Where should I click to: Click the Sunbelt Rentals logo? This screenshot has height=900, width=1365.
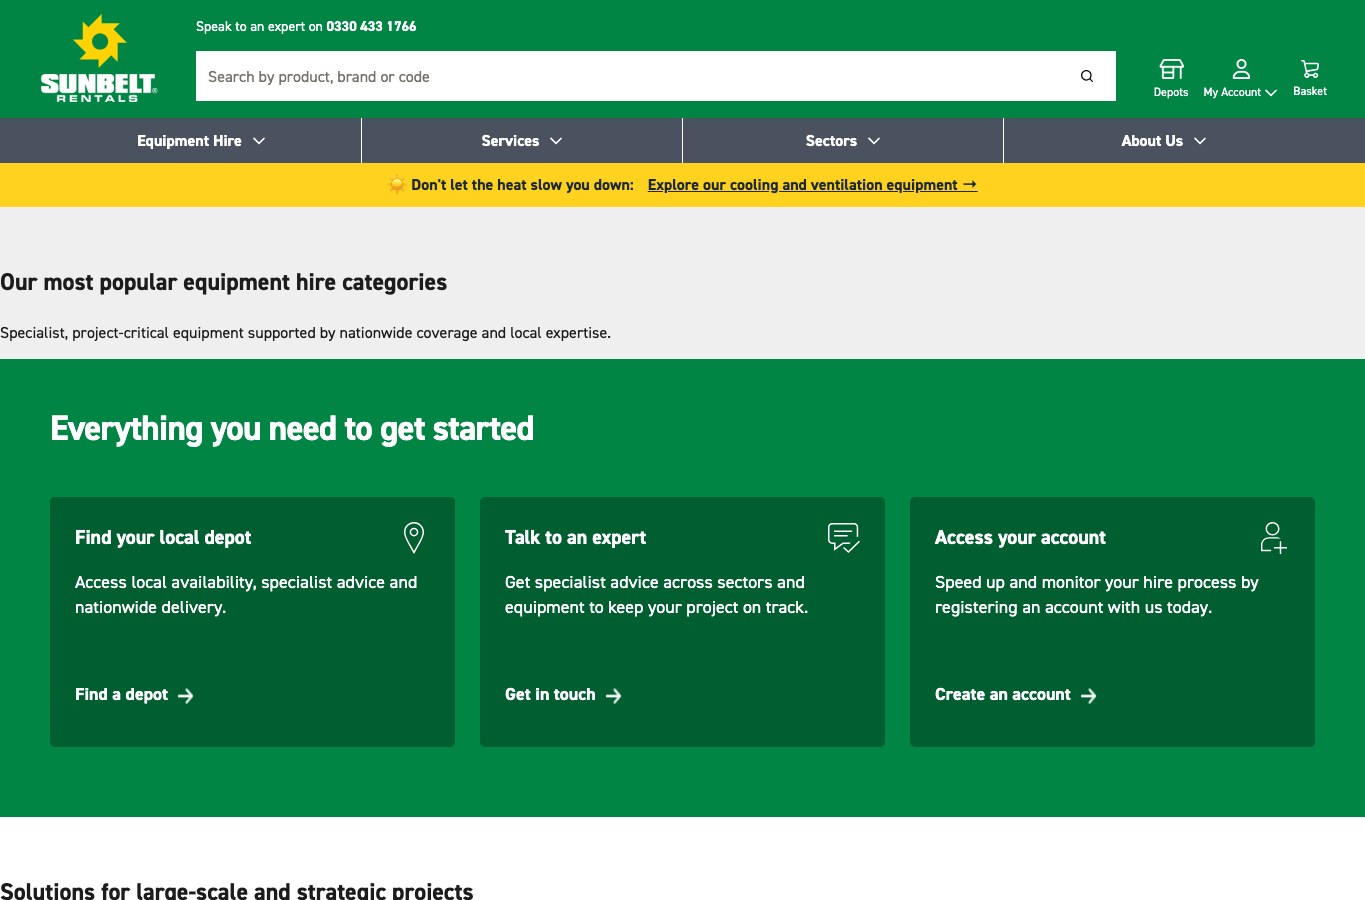click(98, 58)
